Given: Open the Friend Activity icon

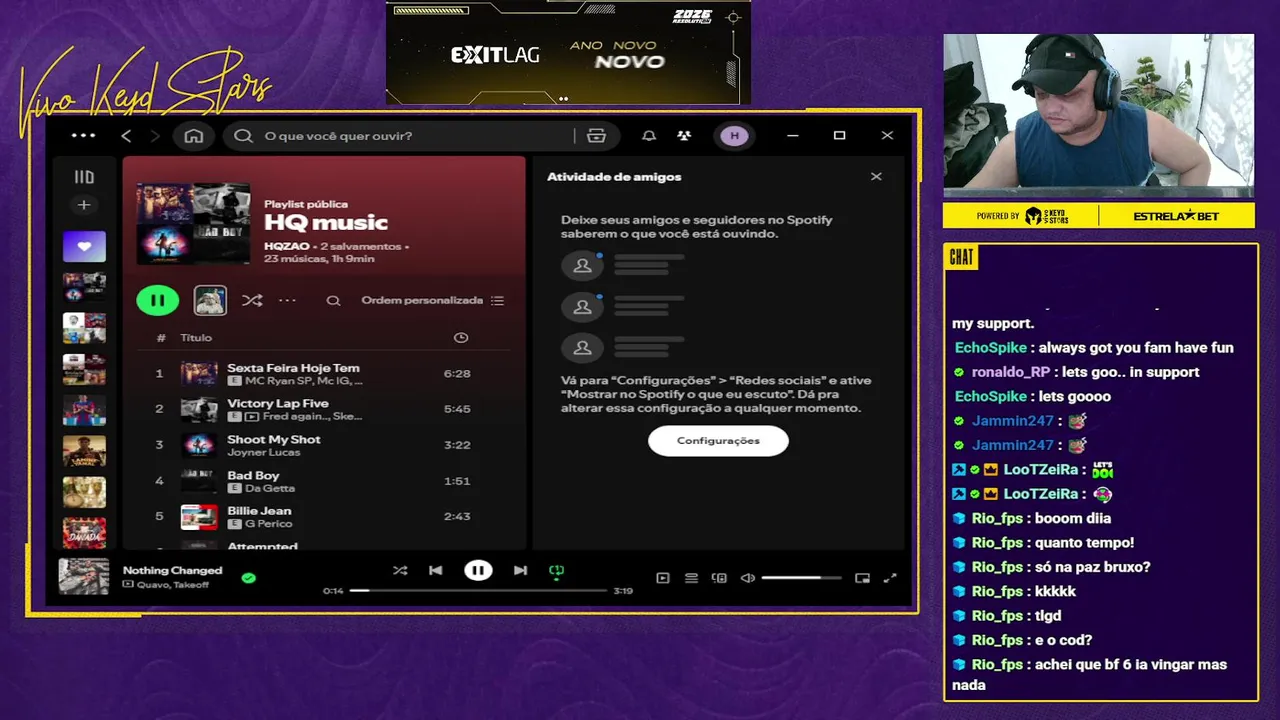Looking at the screenshot, I should (684, 136).
